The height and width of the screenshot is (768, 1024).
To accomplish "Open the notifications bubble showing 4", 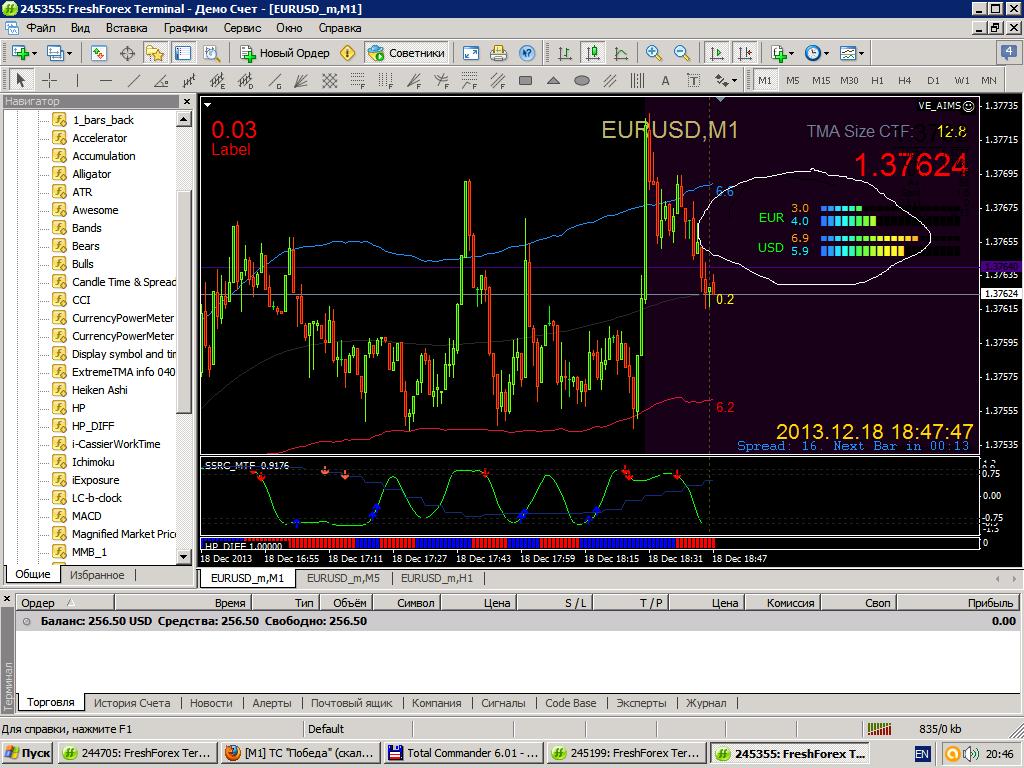I will point(1008,52).
